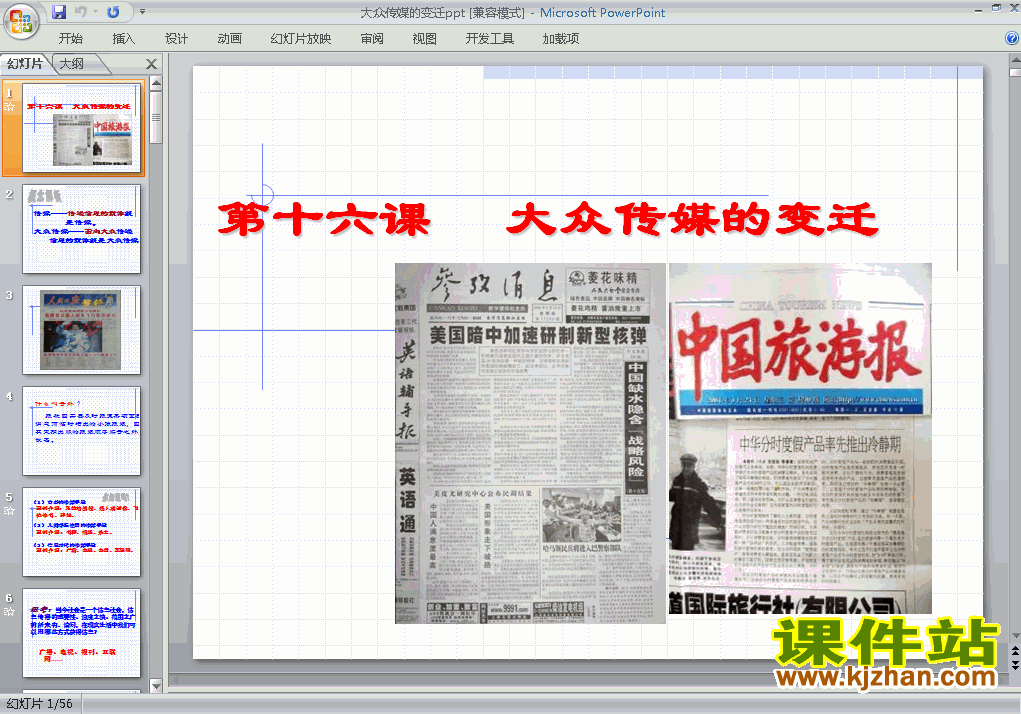The width and height of the screenshot is (1021, 714).
Task: Click the blue Help question mark icon
Action: [1012, 38]
